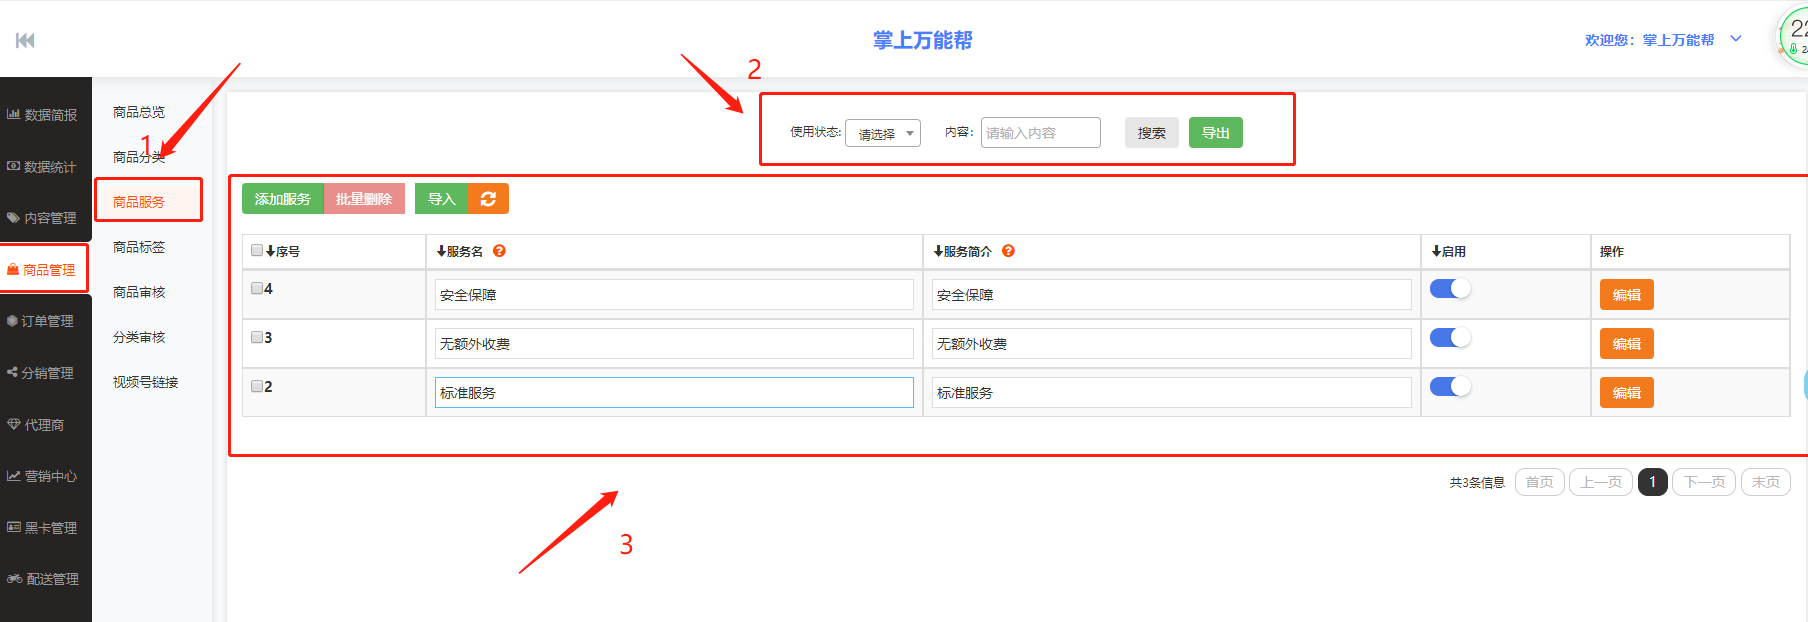Toggle the 启用 switch for 标准服务
The width and height of the screenshot is (1808, 622).
(1449, 387)
